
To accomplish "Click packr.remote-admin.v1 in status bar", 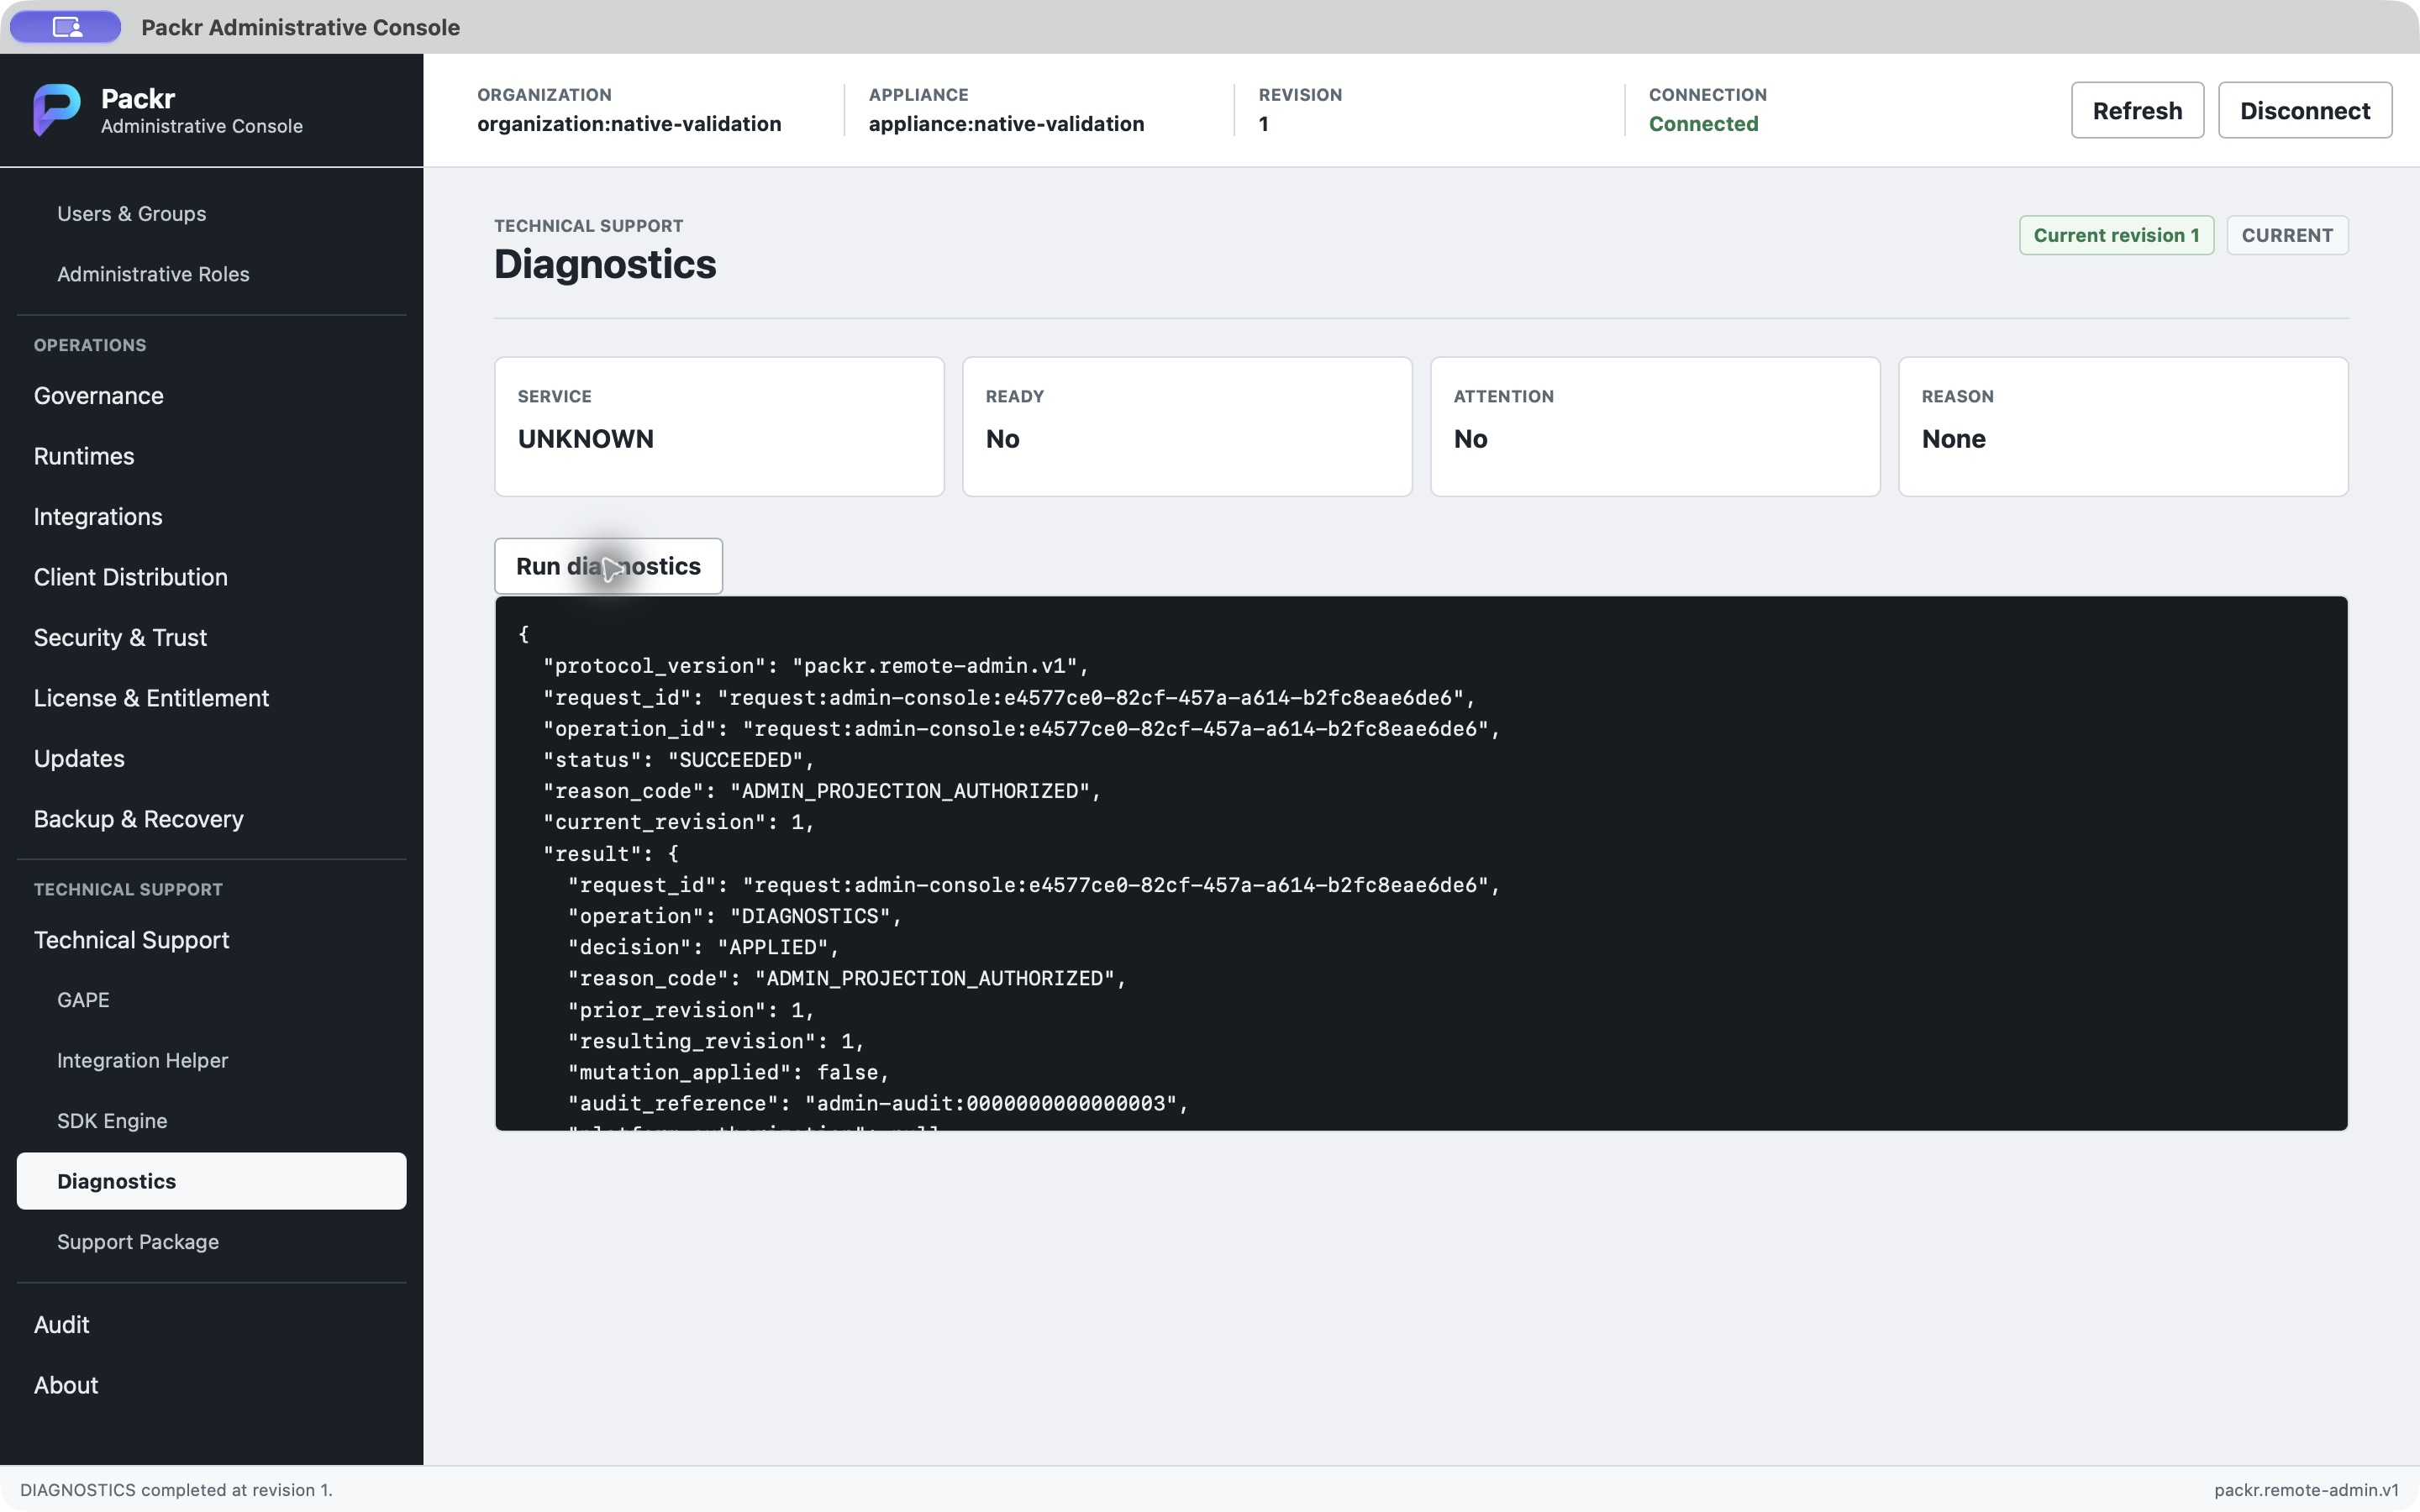I will pyautogui.click(x=2306, y=1490).
